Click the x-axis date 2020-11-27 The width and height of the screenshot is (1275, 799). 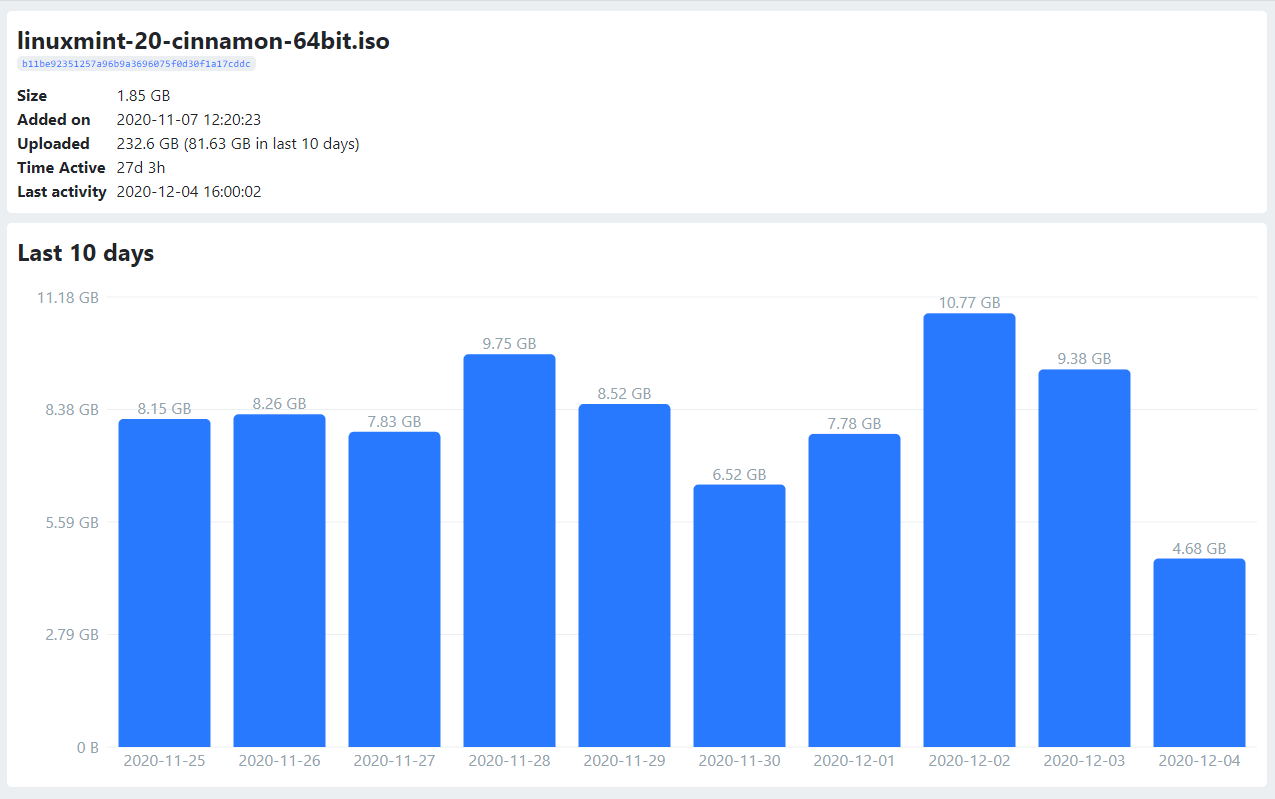pos(394,760)
